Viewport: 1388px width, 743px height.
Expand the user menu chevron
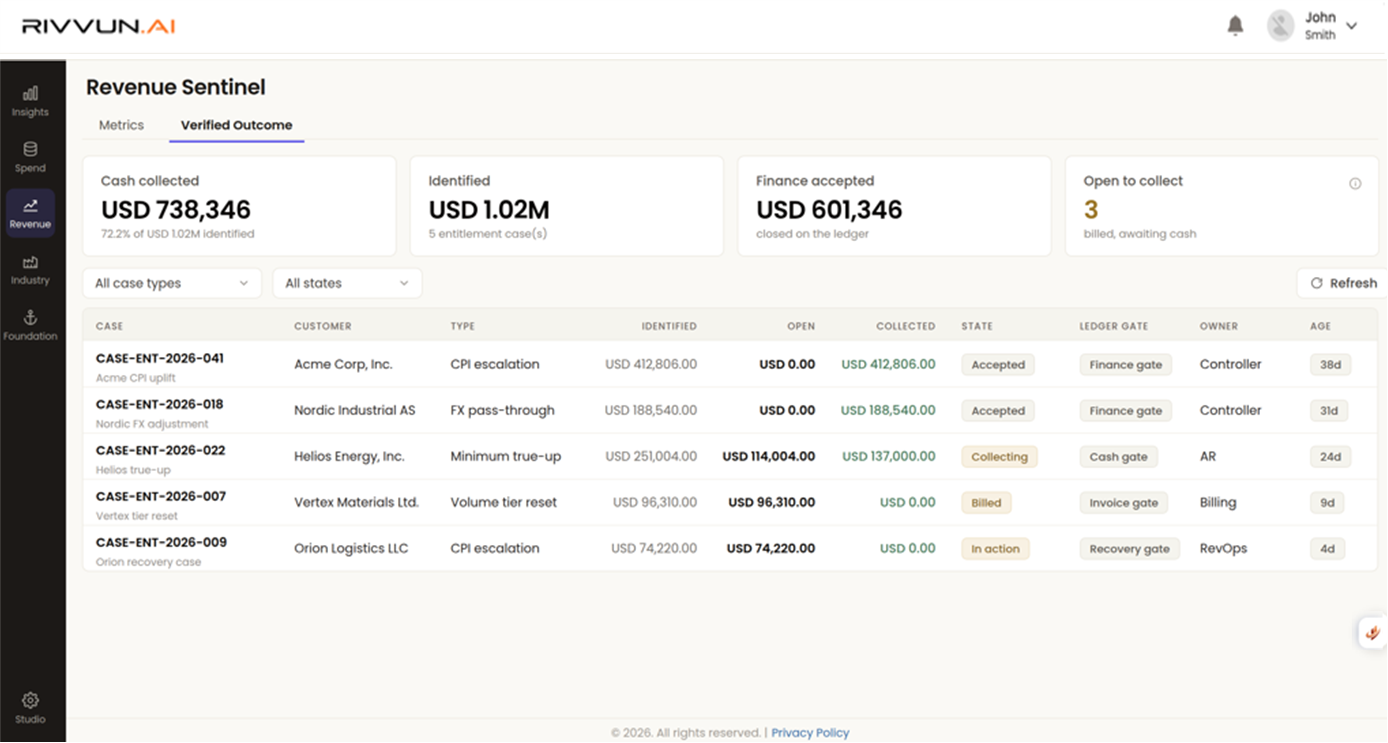(1352, 26)
